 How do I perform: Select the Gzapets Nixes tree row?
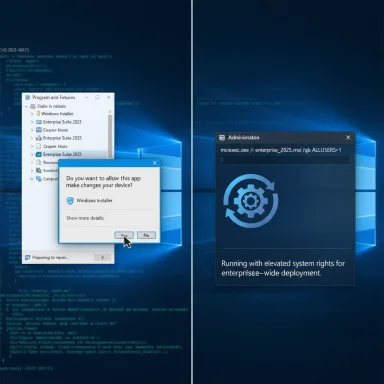55,146
